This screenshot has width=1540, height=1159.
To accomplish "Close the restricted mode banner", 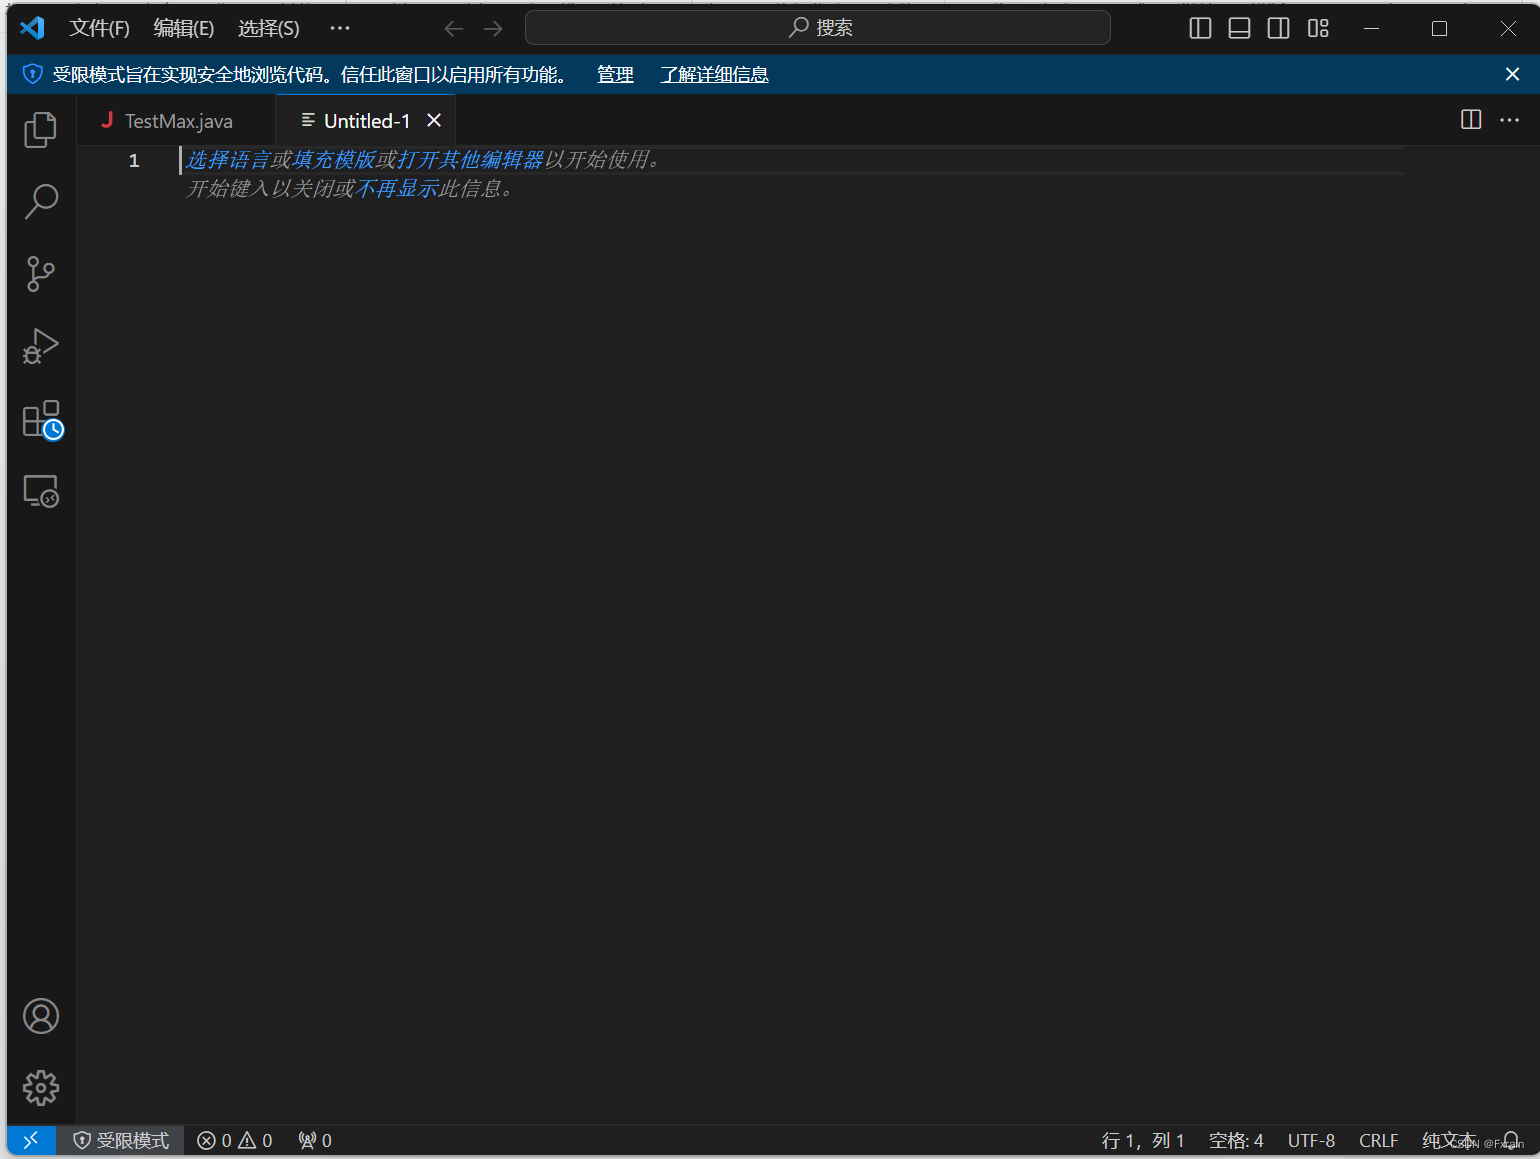I will 1512,74.
